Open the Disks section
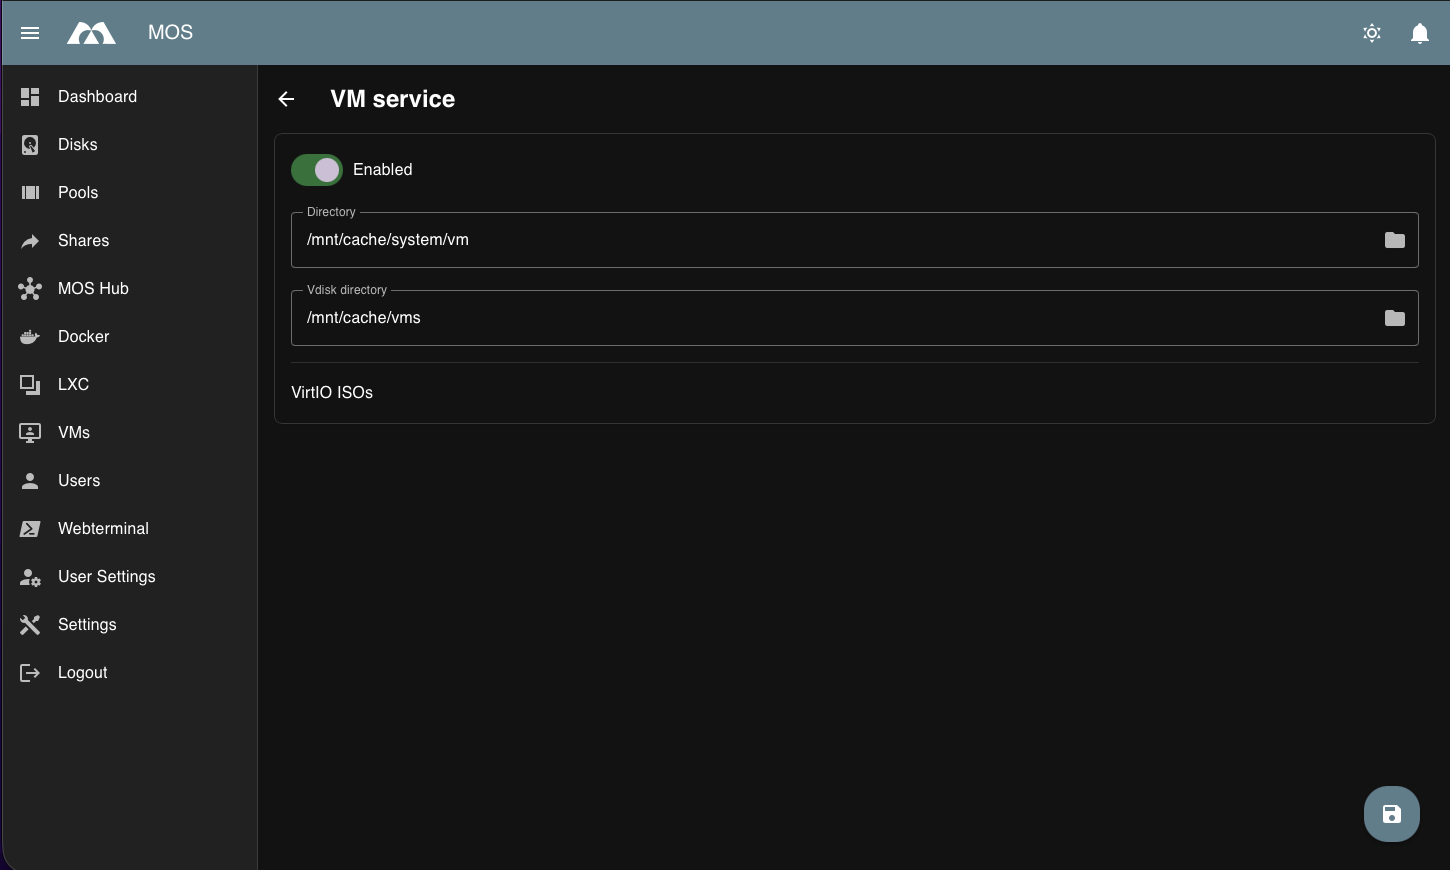Screen dimensions: 1450x870 [x=77, y=144]
